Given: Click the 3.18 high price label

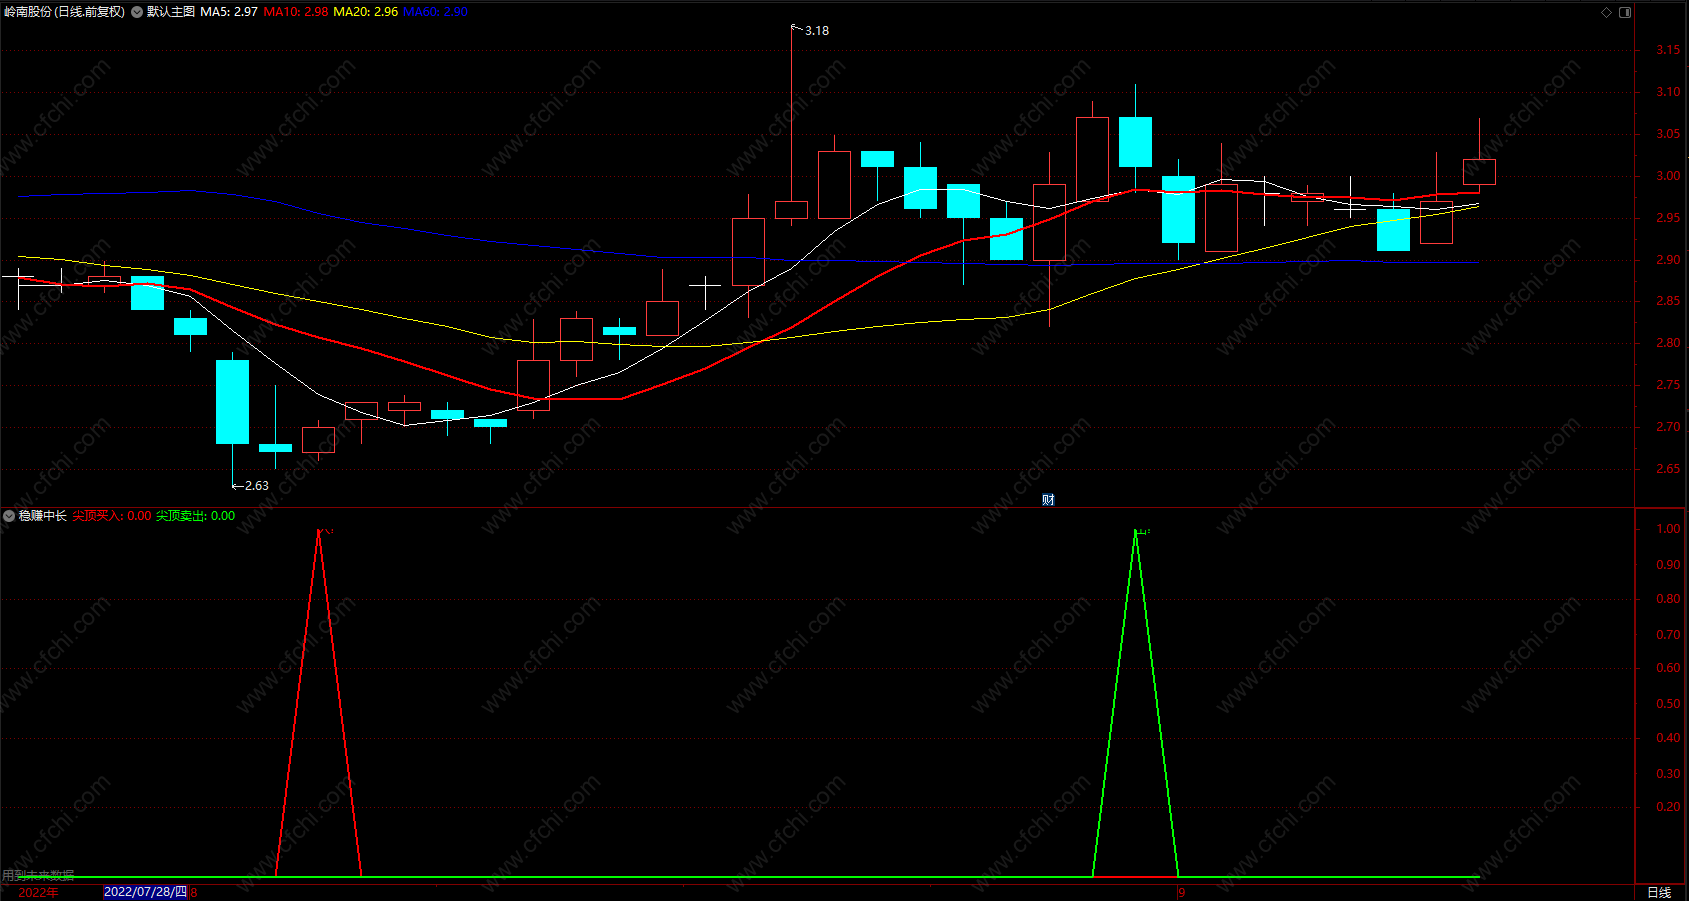Looking at the screenshot, I should [817, 31].
